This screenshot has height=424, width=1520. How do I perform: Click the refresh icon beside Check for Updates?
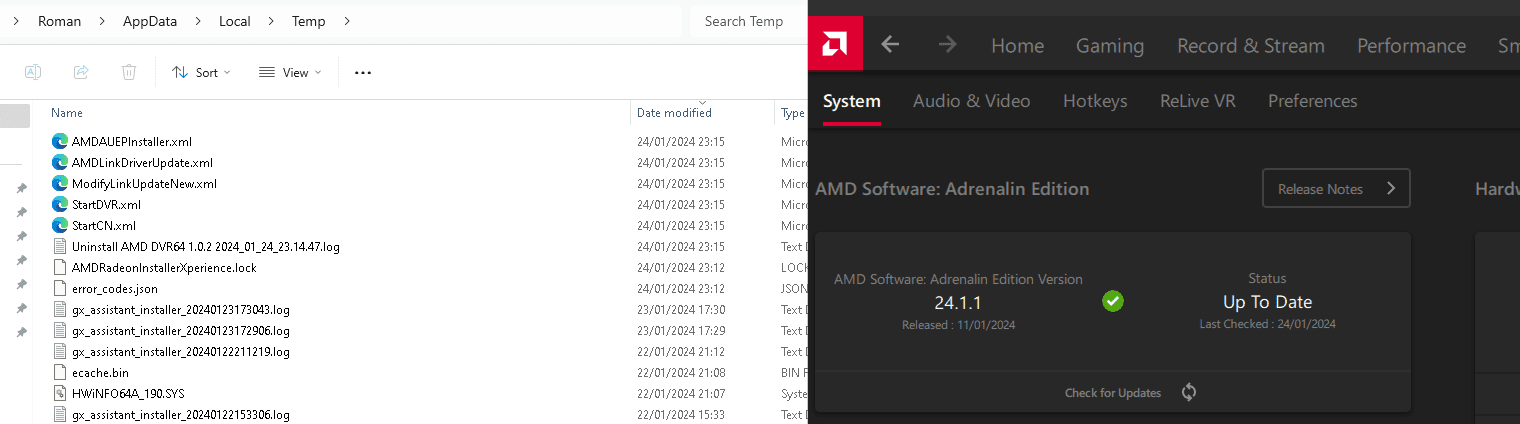point(1189,393)
